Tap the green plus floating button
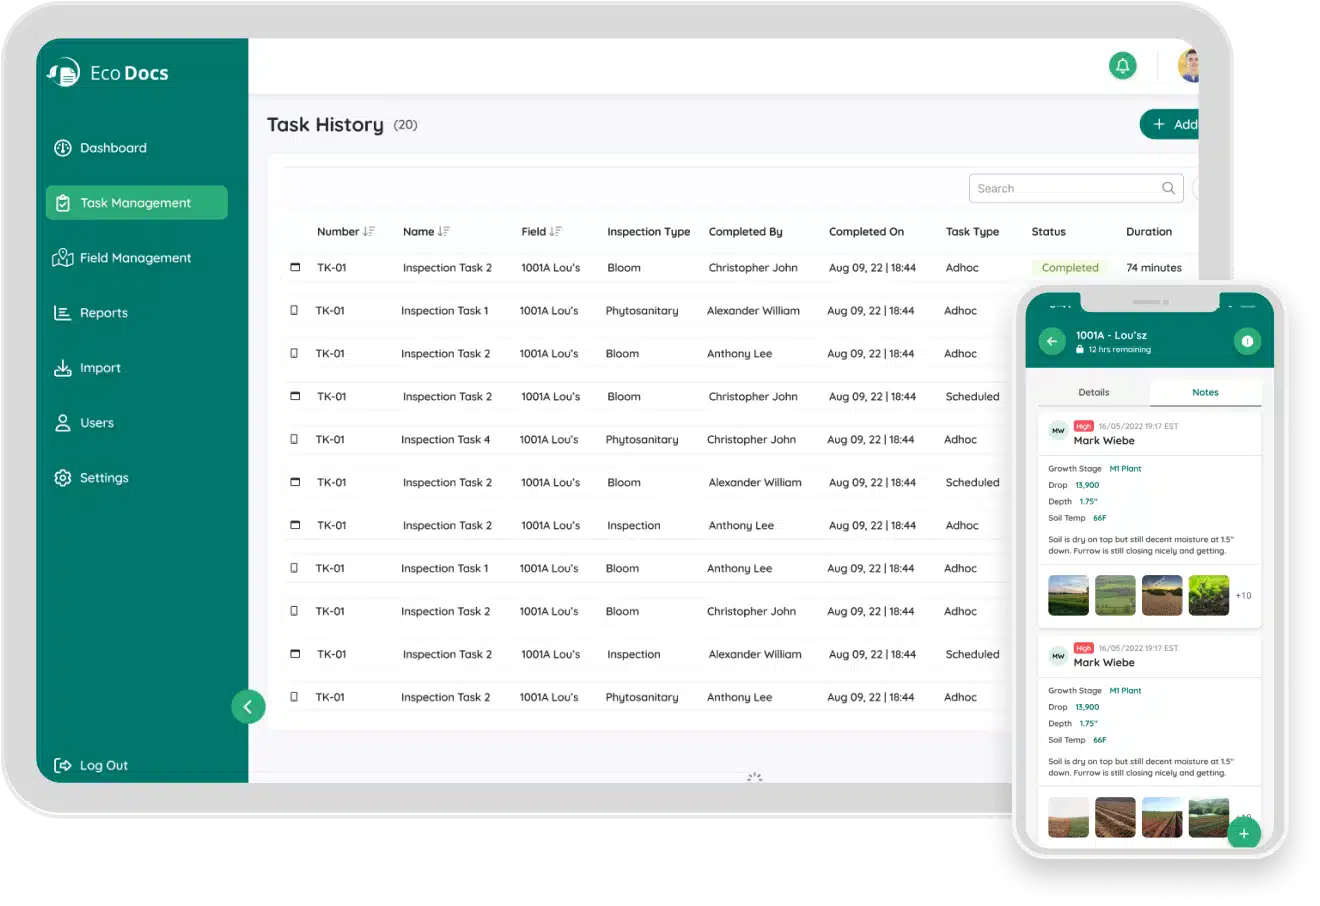The height and width of the screenshot is (906, 1320). 1243,833
